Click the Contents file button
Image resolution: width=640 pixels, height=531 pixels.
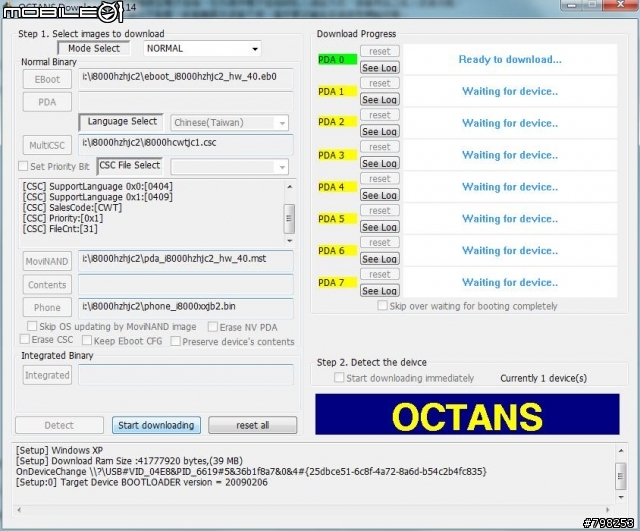click(x=47, y=284)
